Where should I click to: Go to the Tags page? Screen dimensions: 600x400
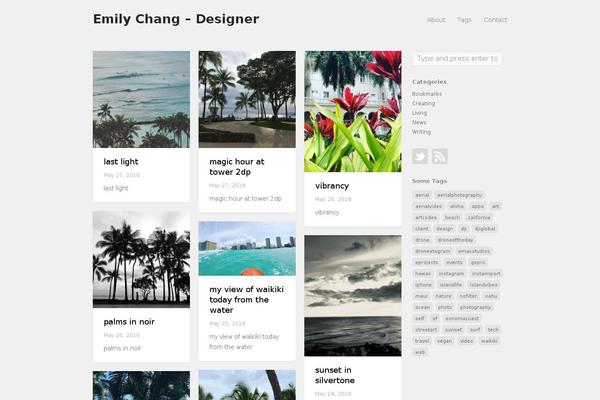[464, 20]
